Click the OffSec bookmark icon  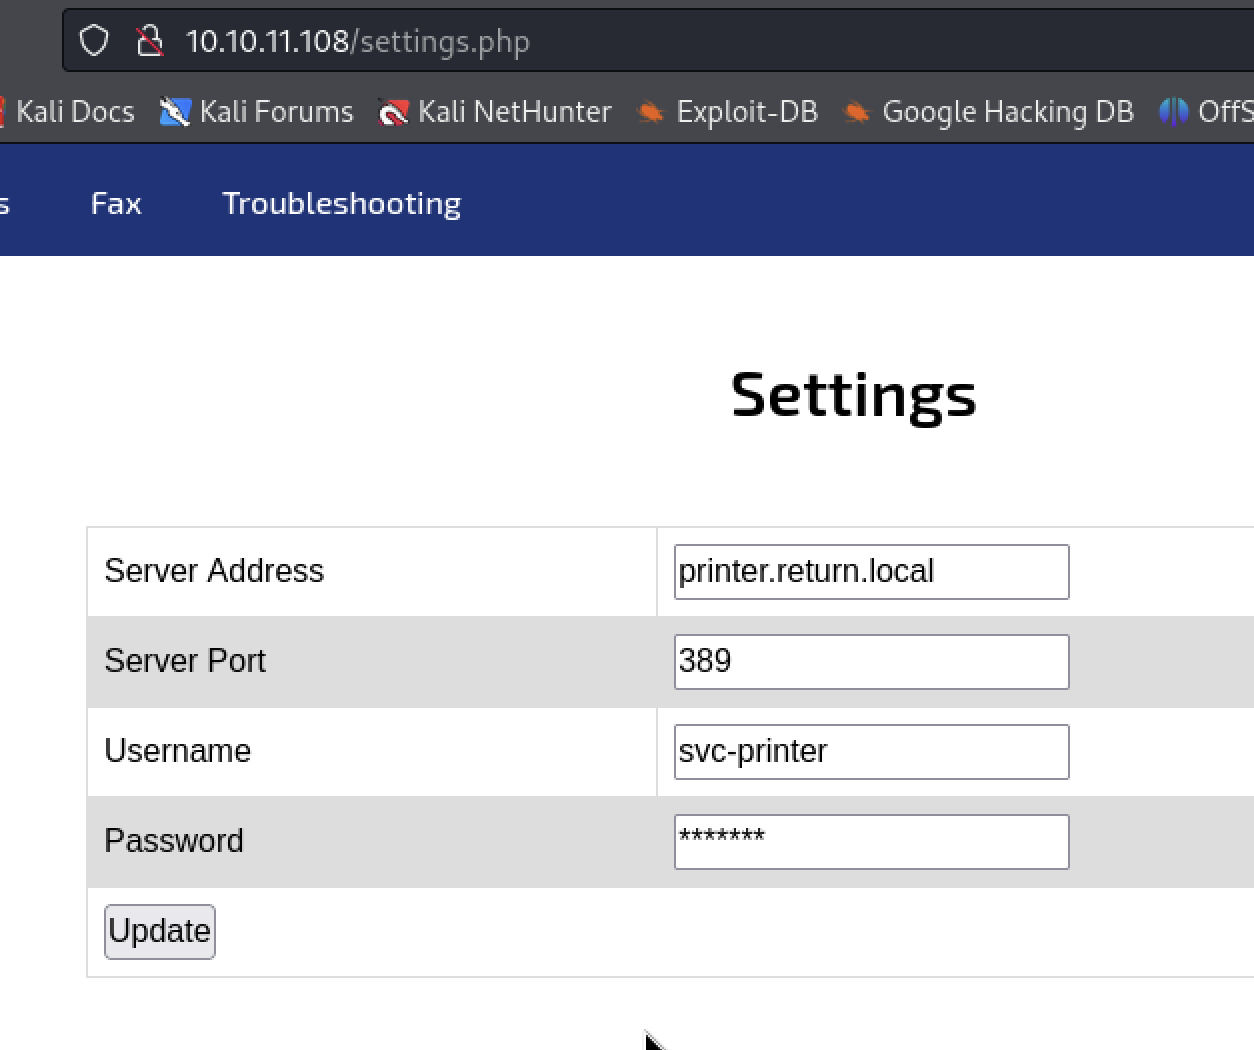(1174, 112)
